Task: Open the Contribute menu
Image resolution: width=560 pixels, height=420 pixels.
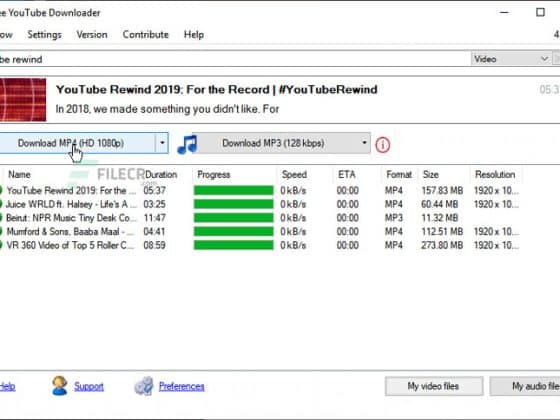Action: [146, 35]
